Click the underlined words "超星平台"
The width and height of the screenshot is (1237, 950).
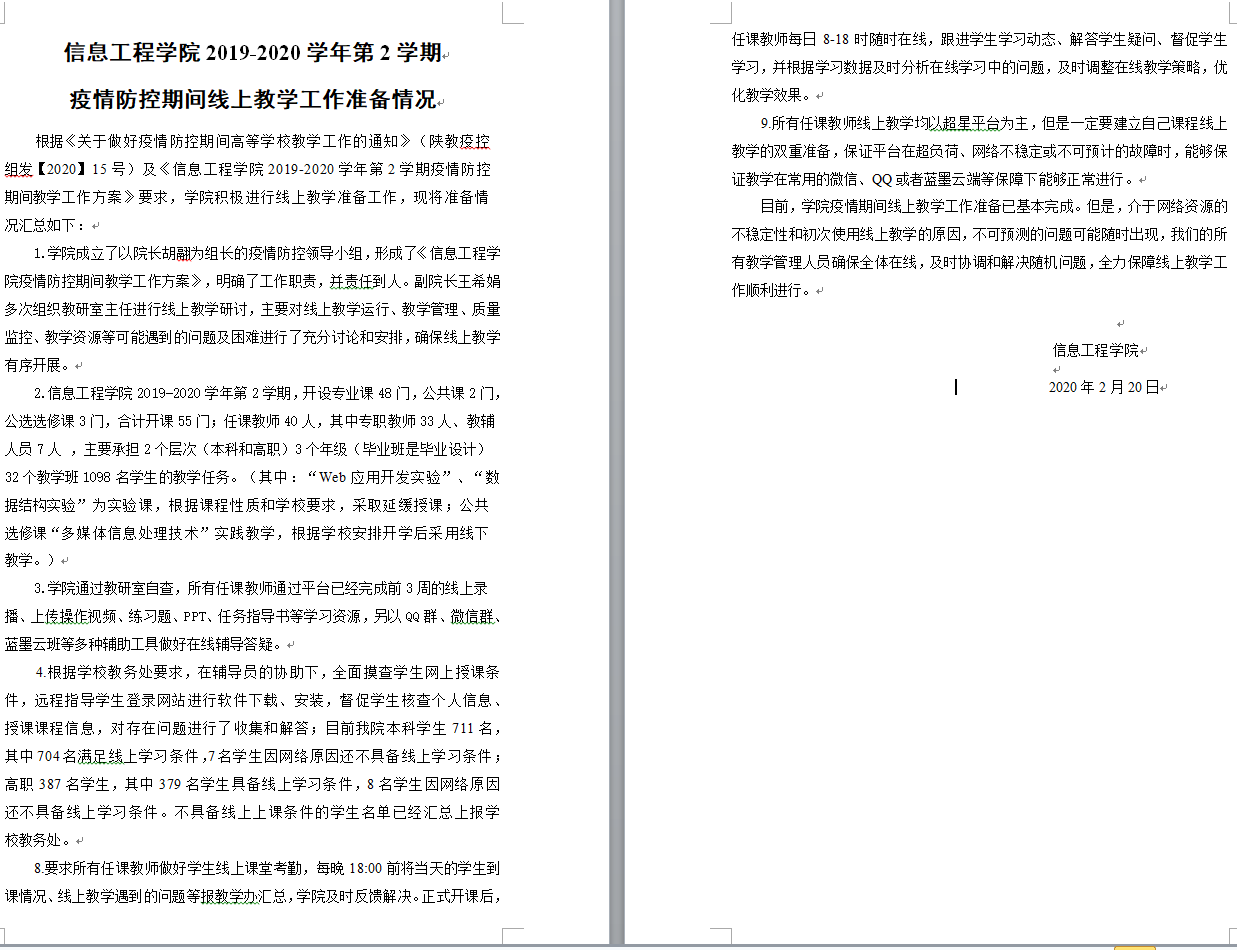(x=972, y=124)
